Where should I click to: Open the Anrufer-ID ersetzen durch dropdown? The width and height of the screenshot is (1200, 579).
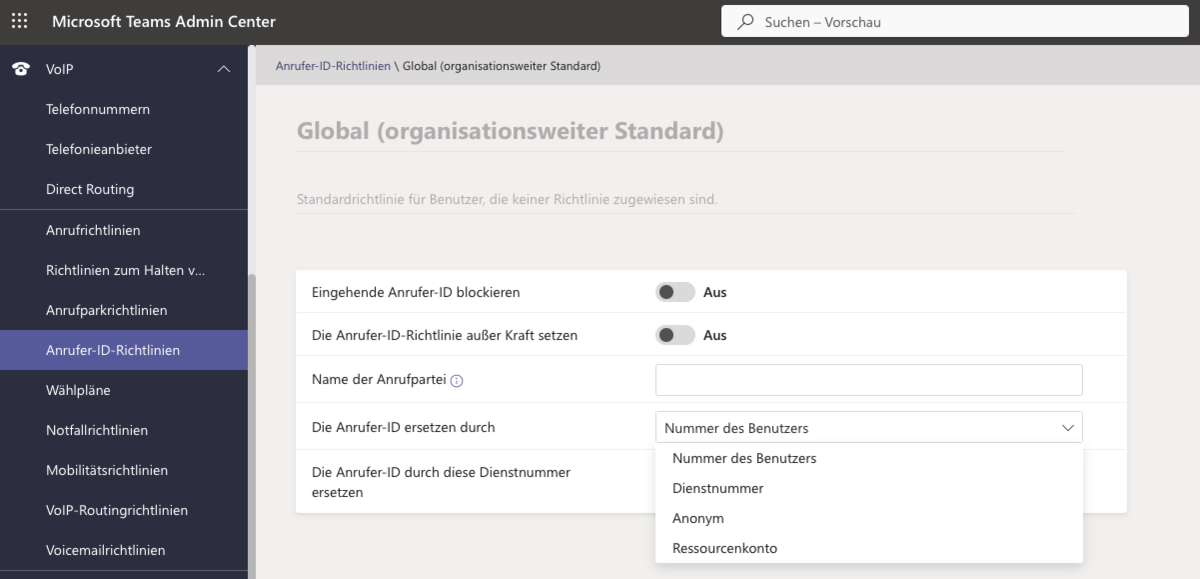point(868,428)
